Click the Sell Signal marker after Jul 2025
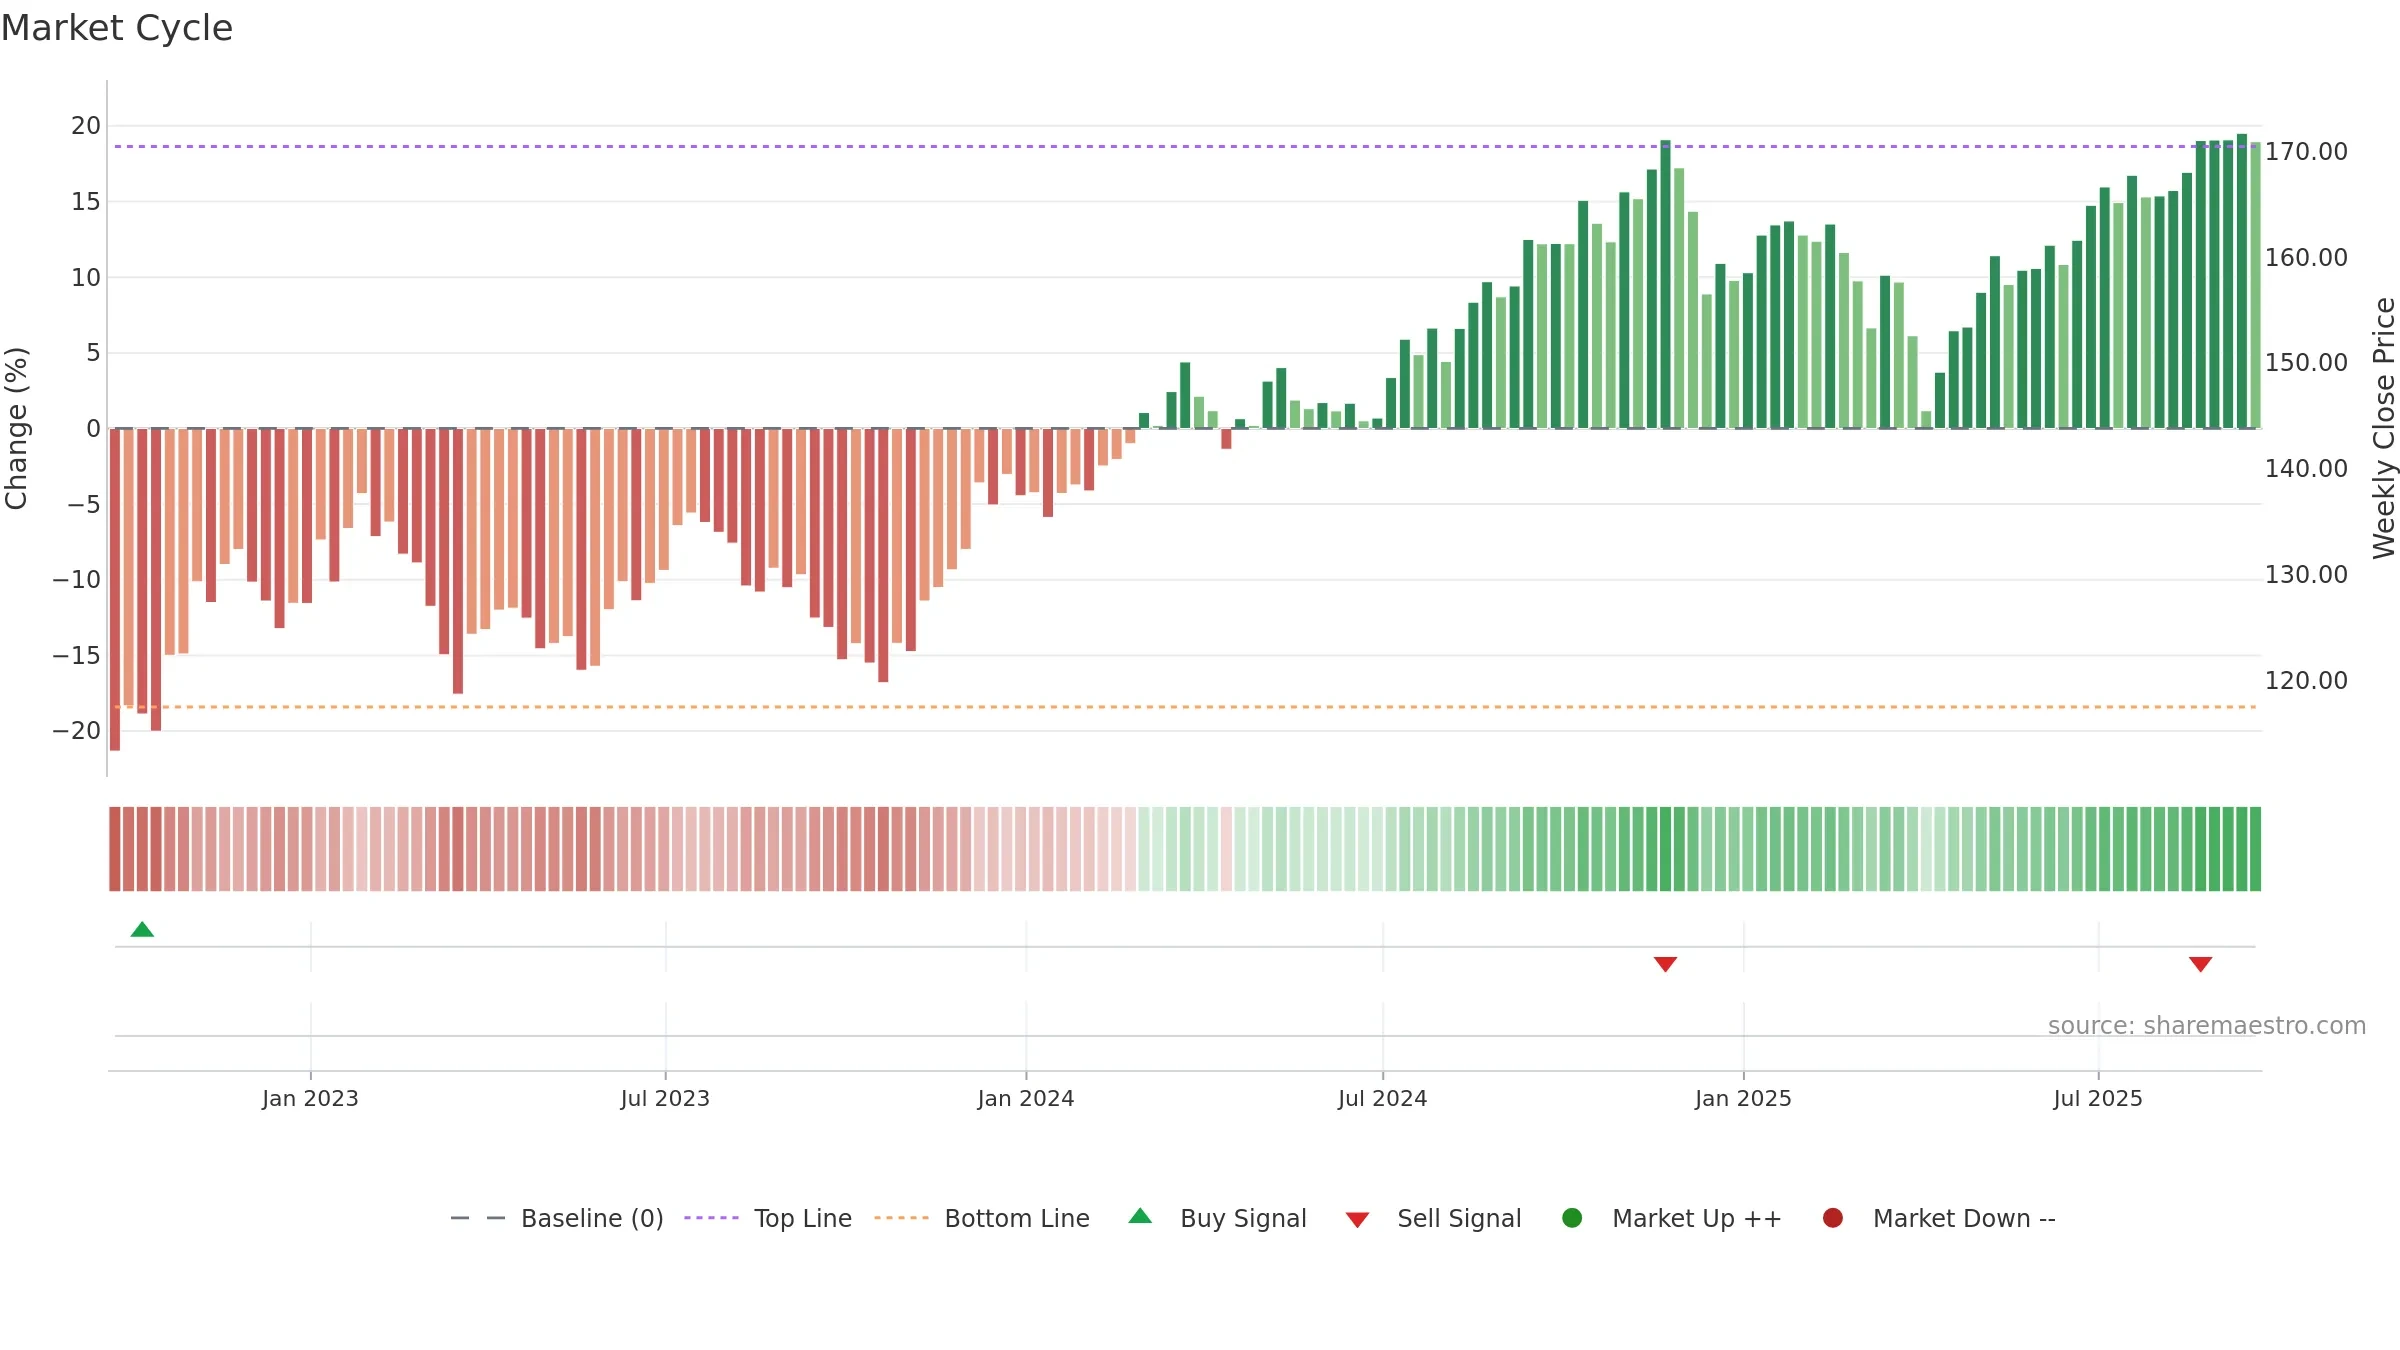Viewport: 2400px width, 1350px height. coord(2200,964)
